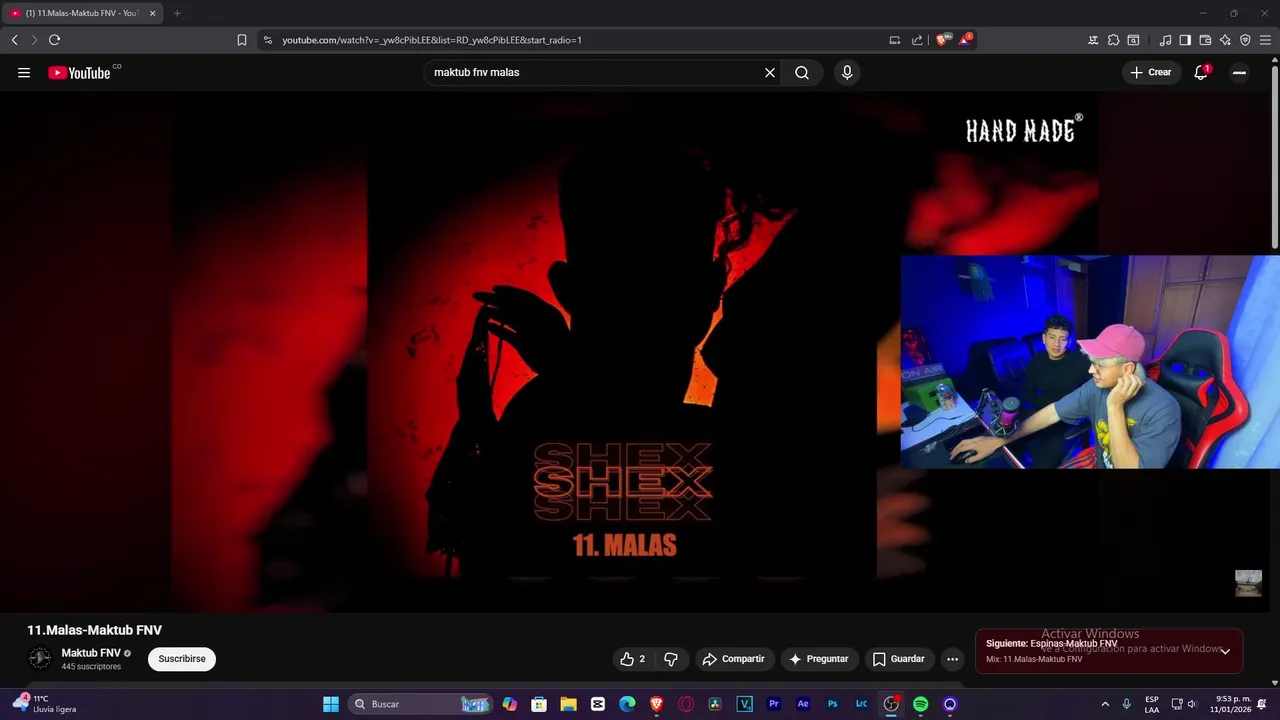
Task: Open the Crear upload menu
Action: (1151, 72)
